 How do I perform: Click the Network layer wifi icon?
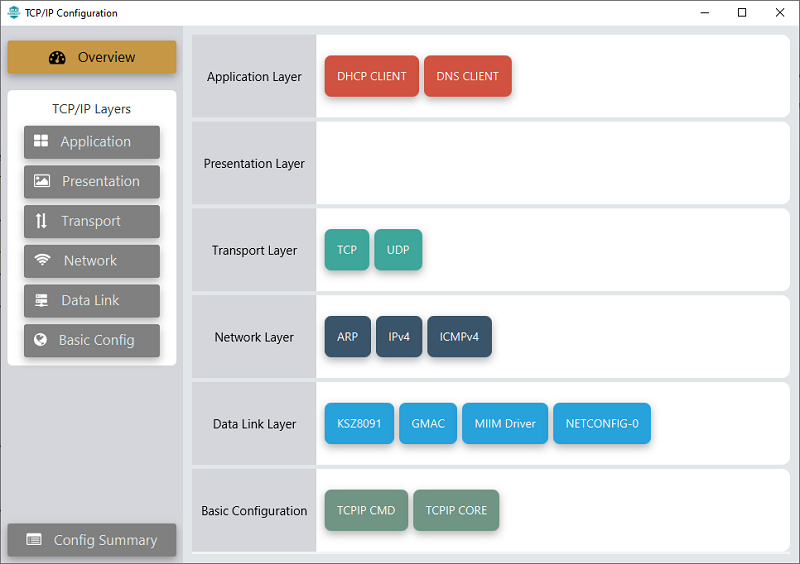[41, 260]
